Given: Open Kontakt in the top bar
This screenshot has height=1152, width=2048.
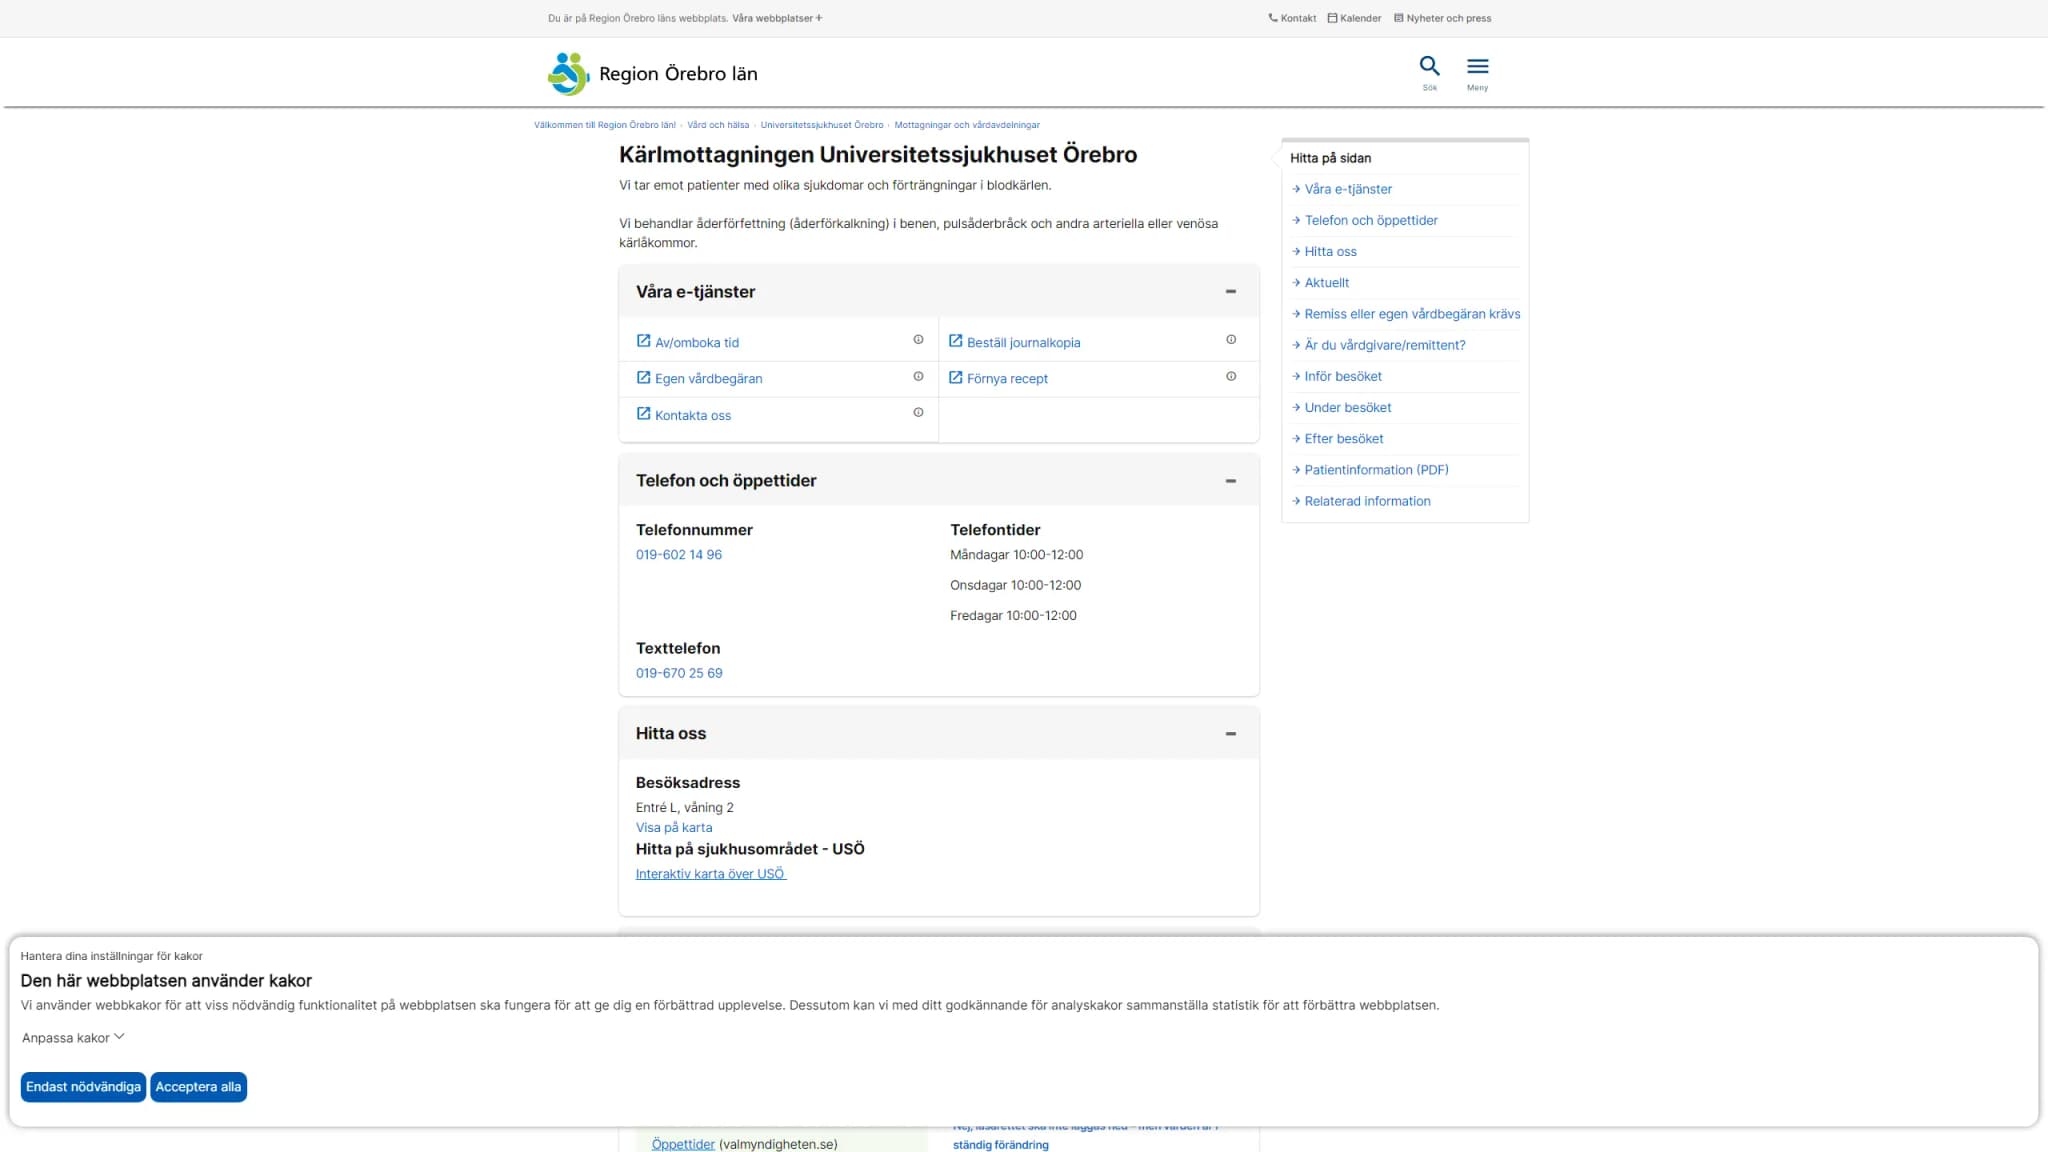Looking at the screenshot, I should [1292, 18].
